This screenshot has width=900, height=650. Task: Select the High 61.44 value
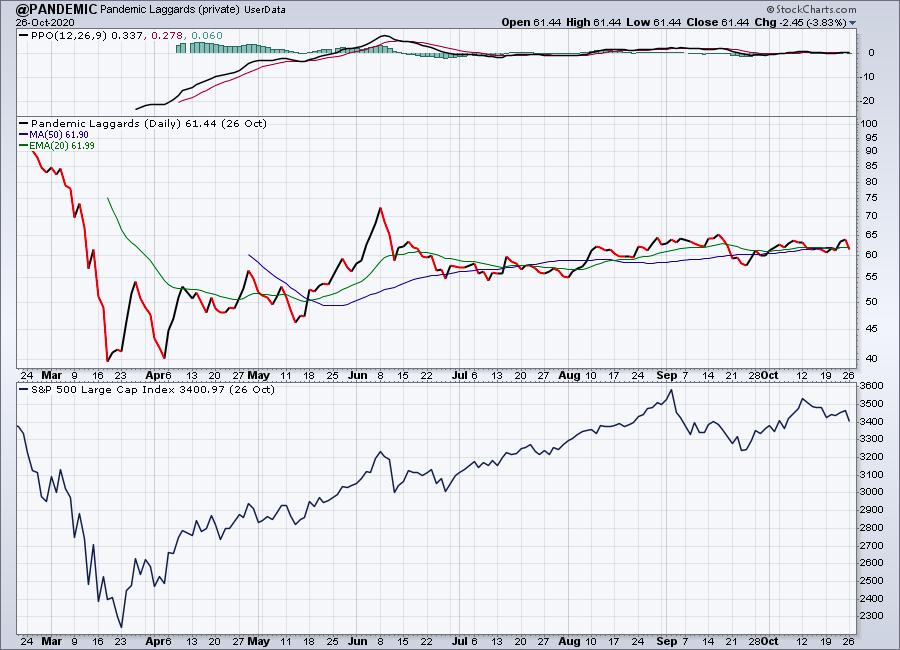pos(593,22)
